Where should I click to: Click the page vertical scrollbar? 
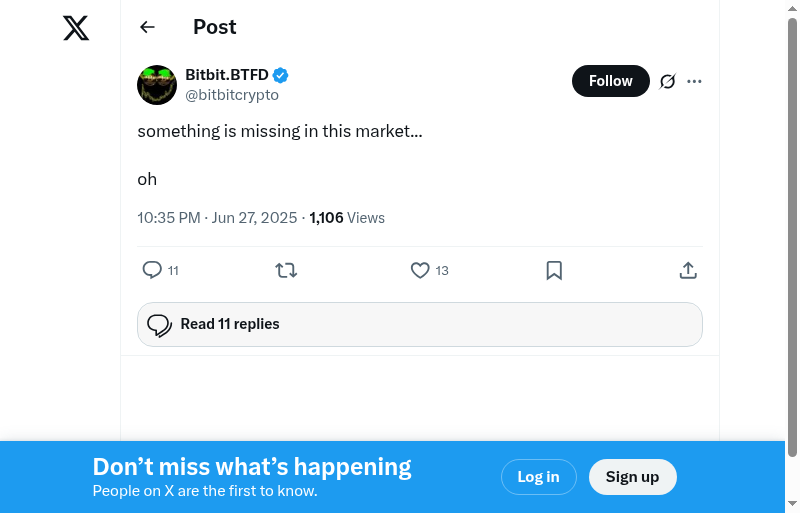pyautogui.click(x=793, y=240)
